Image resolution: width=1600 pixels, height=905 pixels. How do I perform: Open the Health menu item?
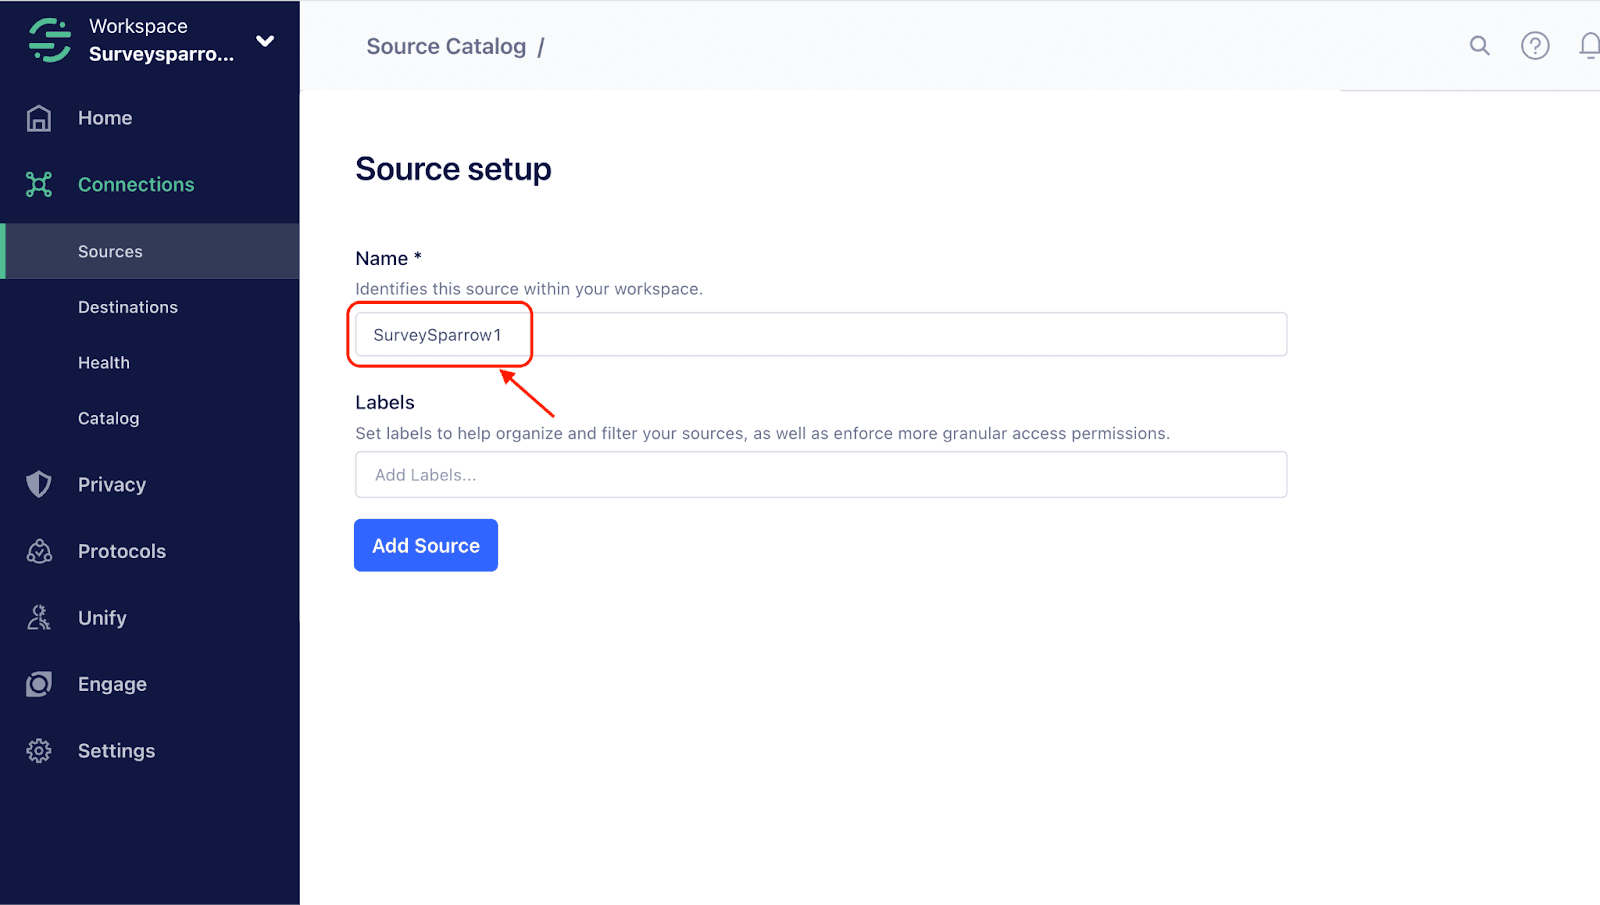[x=104, y=363]
